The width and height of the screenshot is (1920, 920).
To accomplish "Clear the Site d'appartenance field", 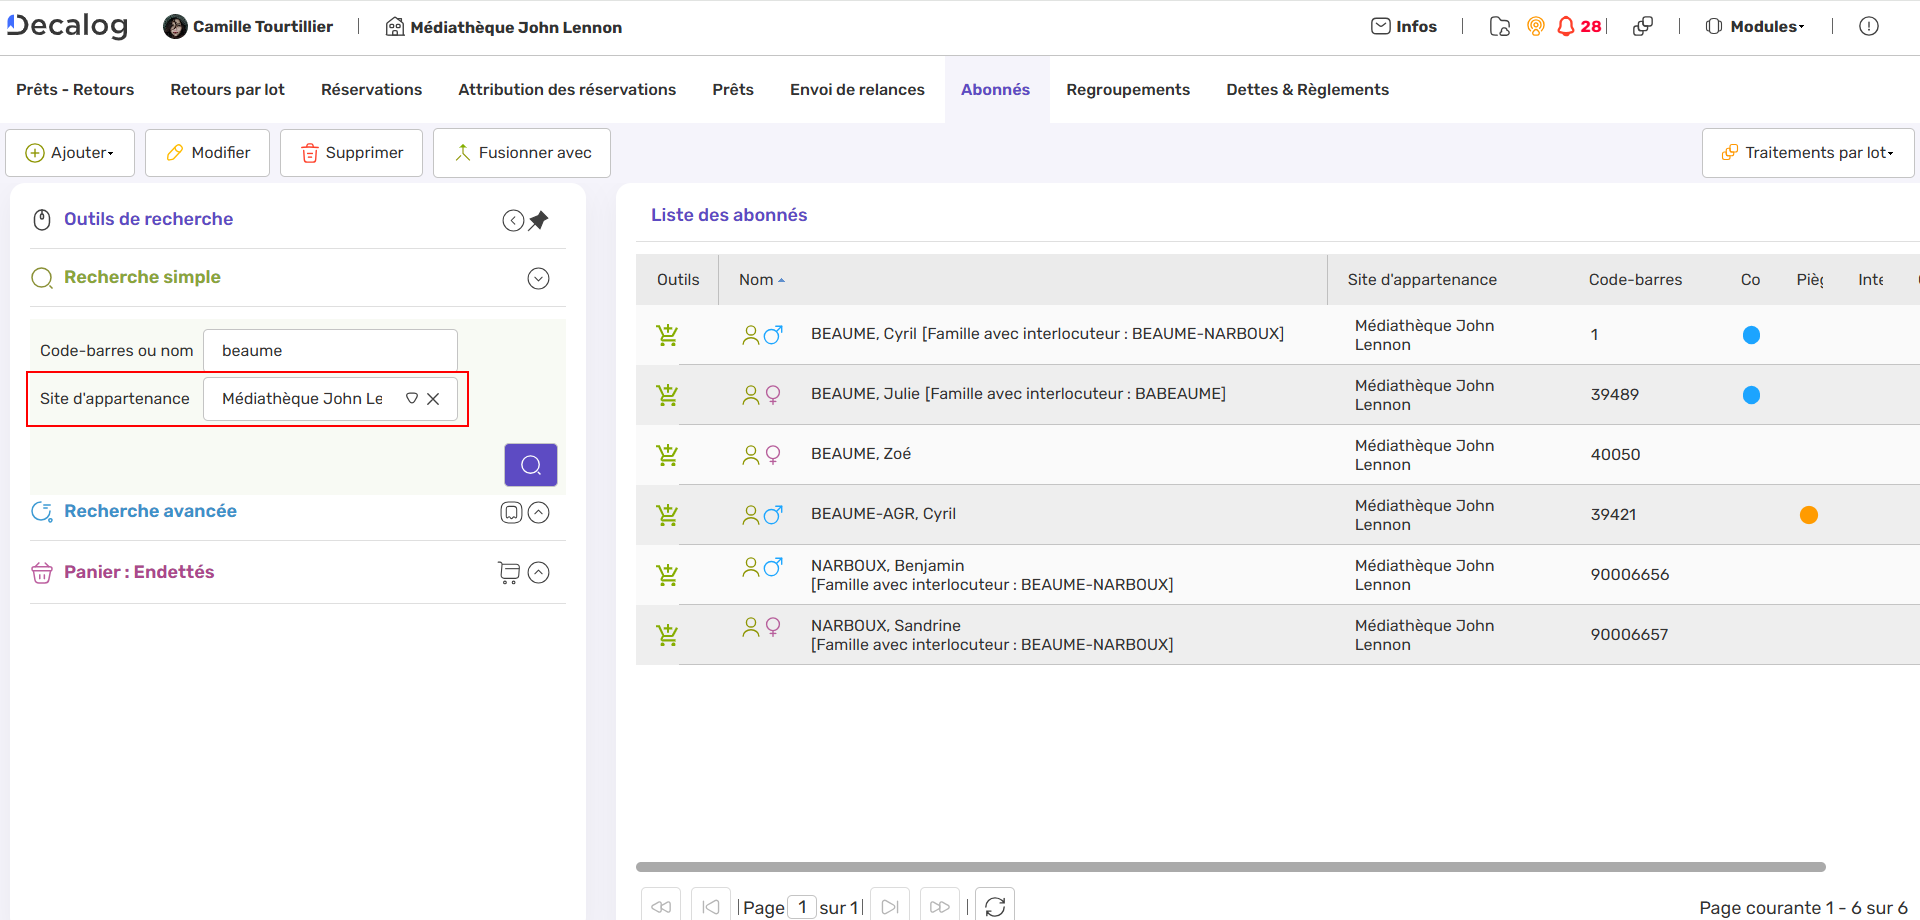I will click(x=433, y=399).
